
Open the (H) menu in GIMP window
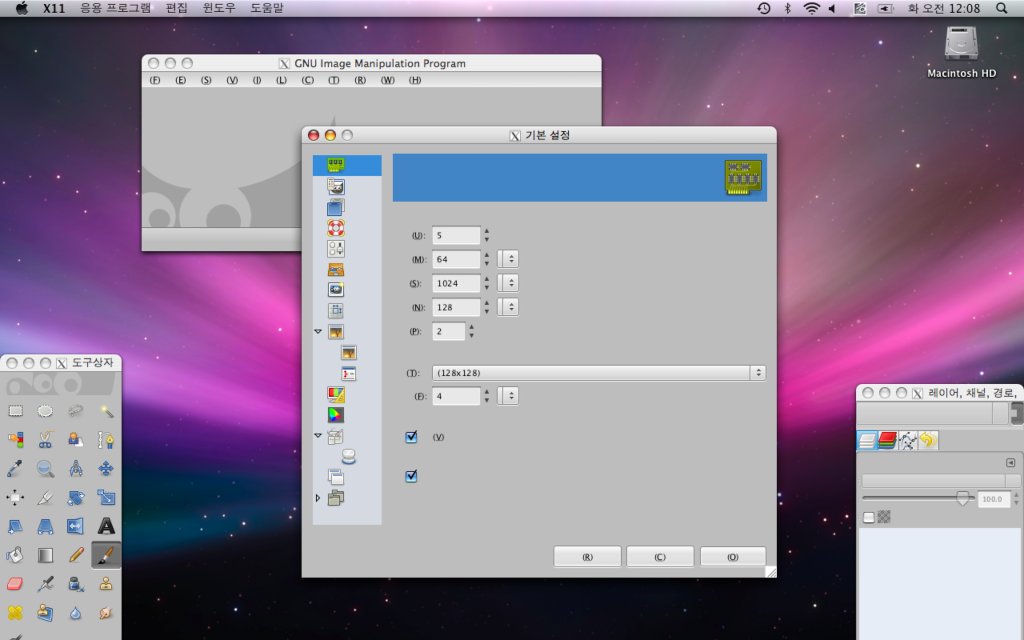[x=415, y=80]
